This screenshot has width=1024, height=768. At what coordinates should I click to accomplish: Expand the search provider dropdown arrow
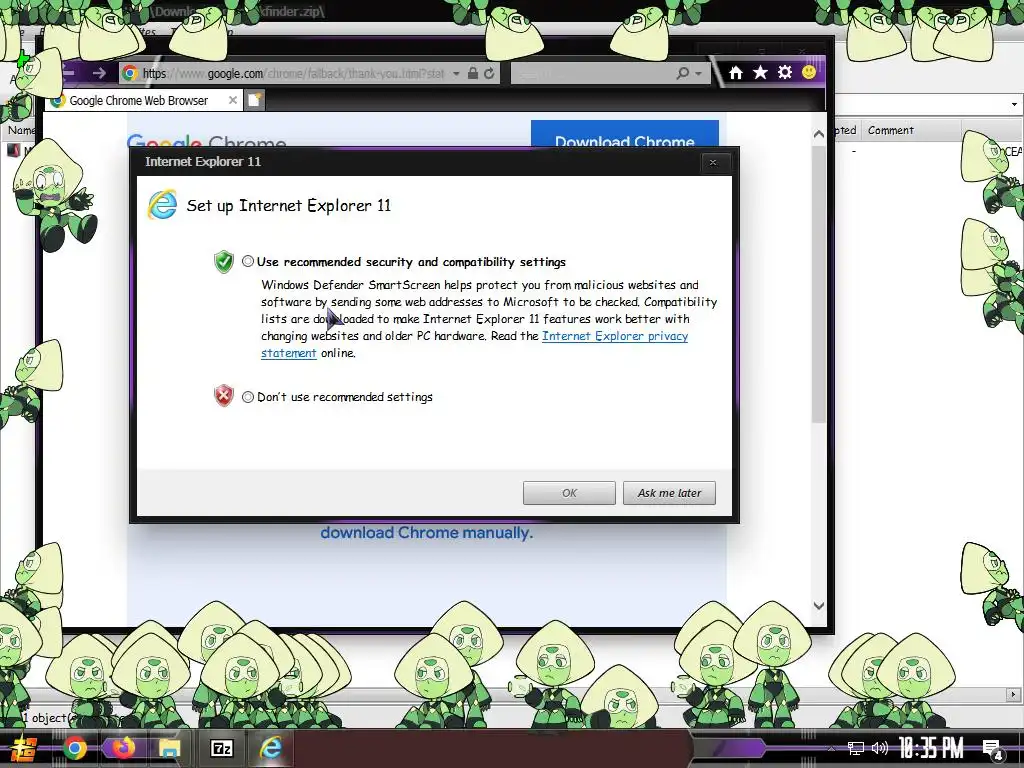pos(698,74)
